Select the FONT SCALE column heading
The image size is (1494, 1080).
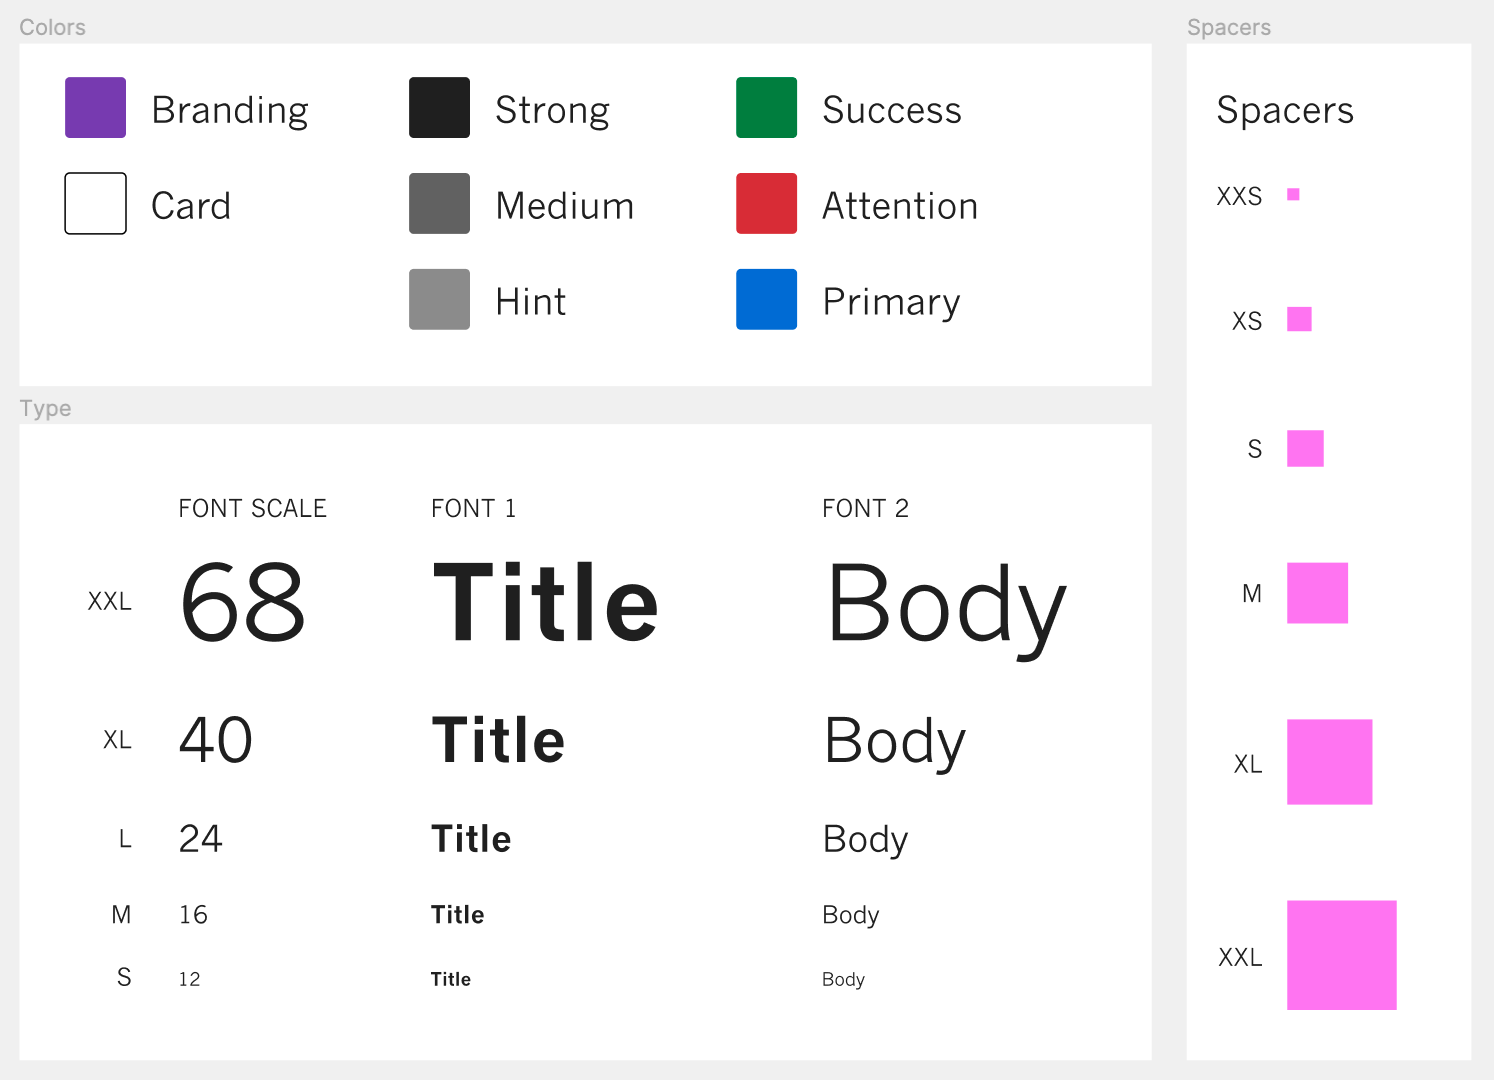pos(252,508)
